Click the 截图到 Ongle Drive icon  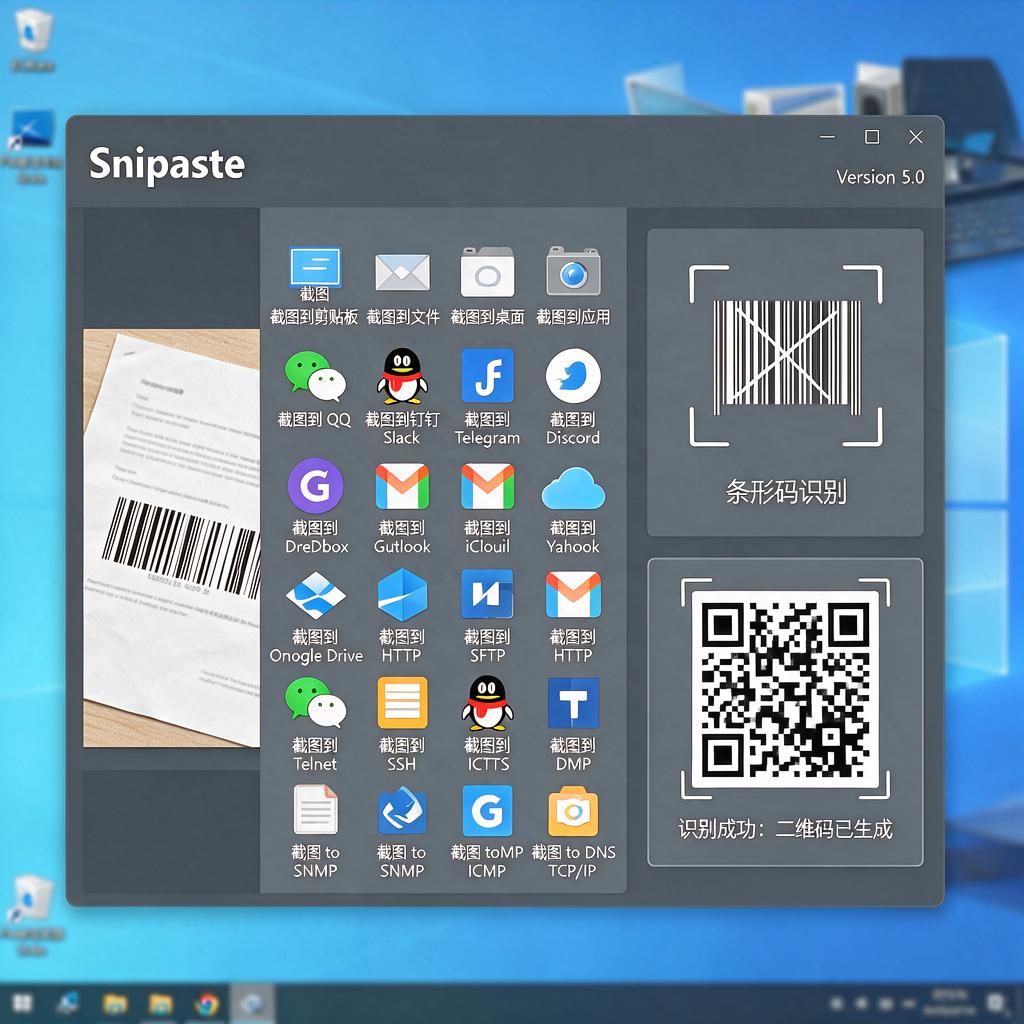tap(315, 595)
